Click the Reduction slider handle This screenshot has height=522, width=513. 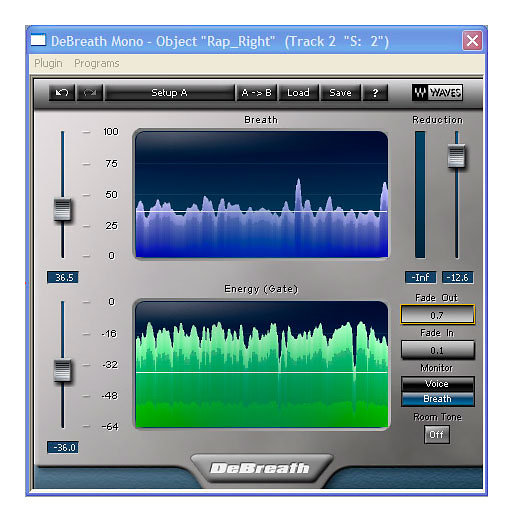tap(456, 155)
